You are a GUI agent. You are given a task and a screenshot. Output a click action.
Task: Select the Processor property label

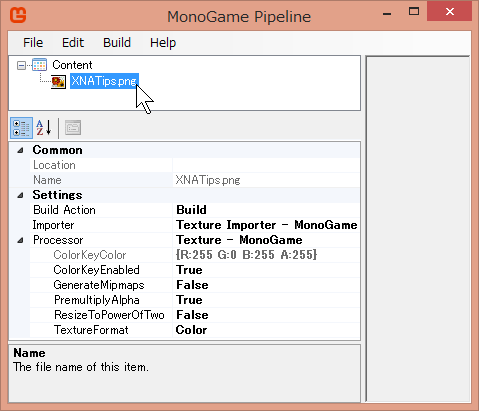click(58, 240)
